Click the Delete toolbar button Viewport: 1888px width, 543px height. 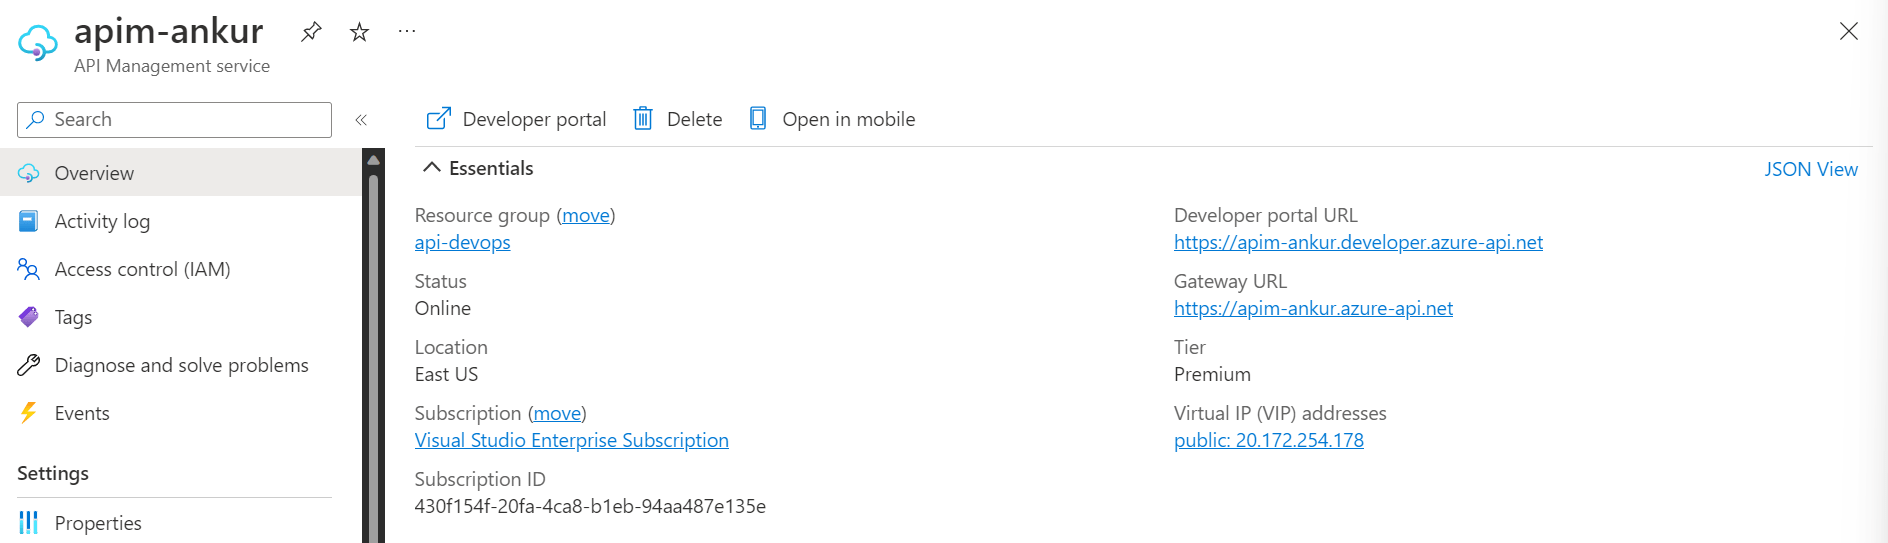tap(678, 119)
